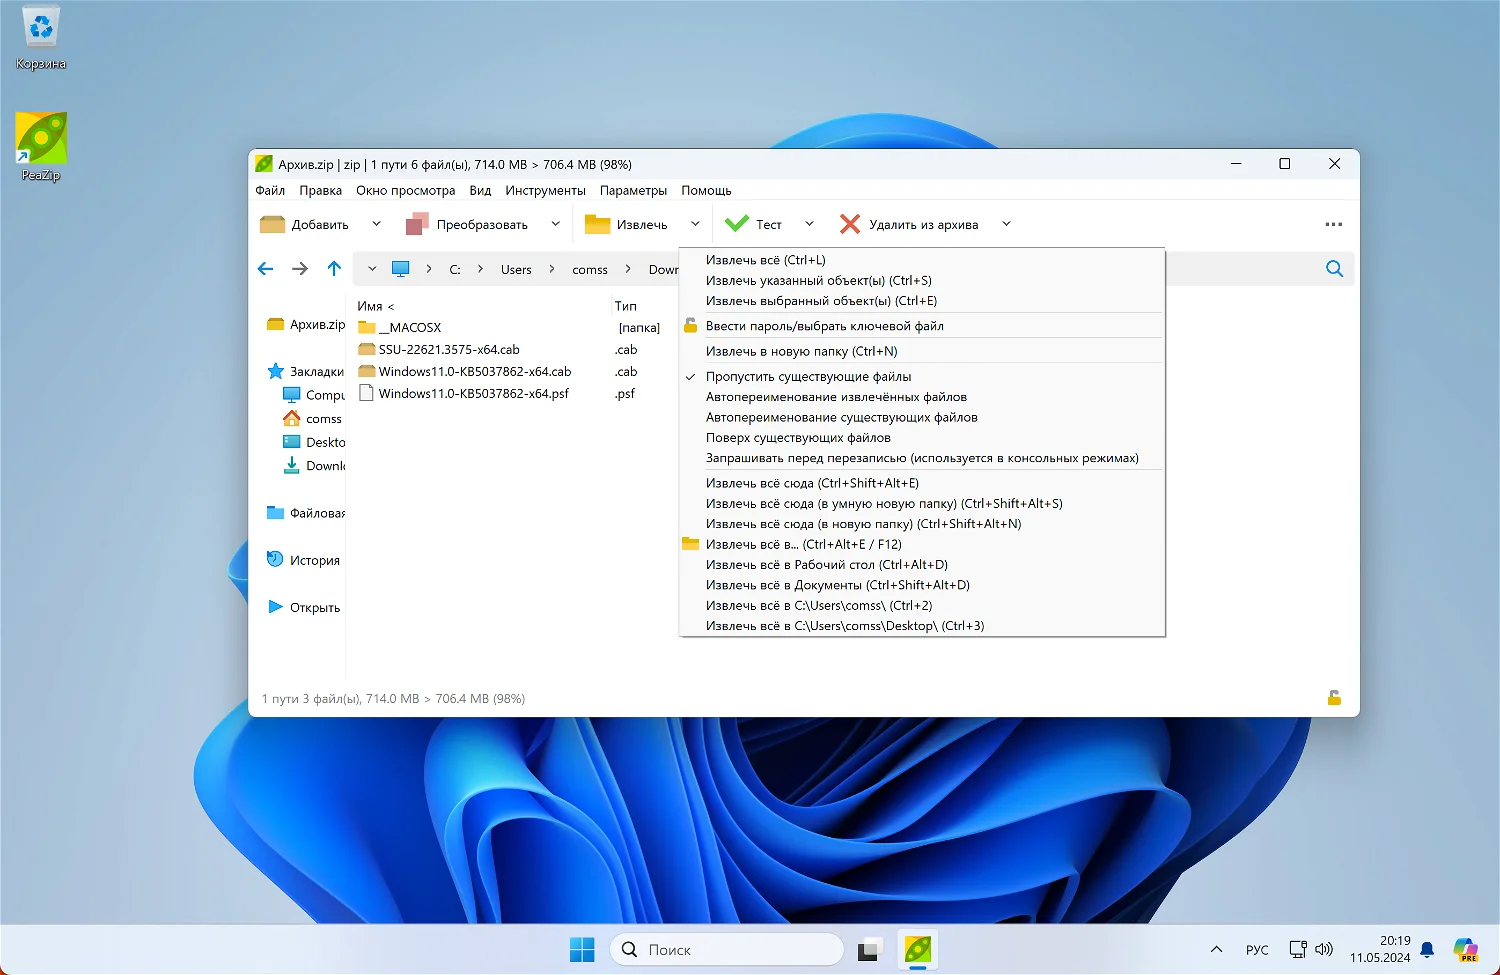1500x975 pixels.
Task: Expand the Добавить dropdown arrow
Action: (x=376, y=224)
